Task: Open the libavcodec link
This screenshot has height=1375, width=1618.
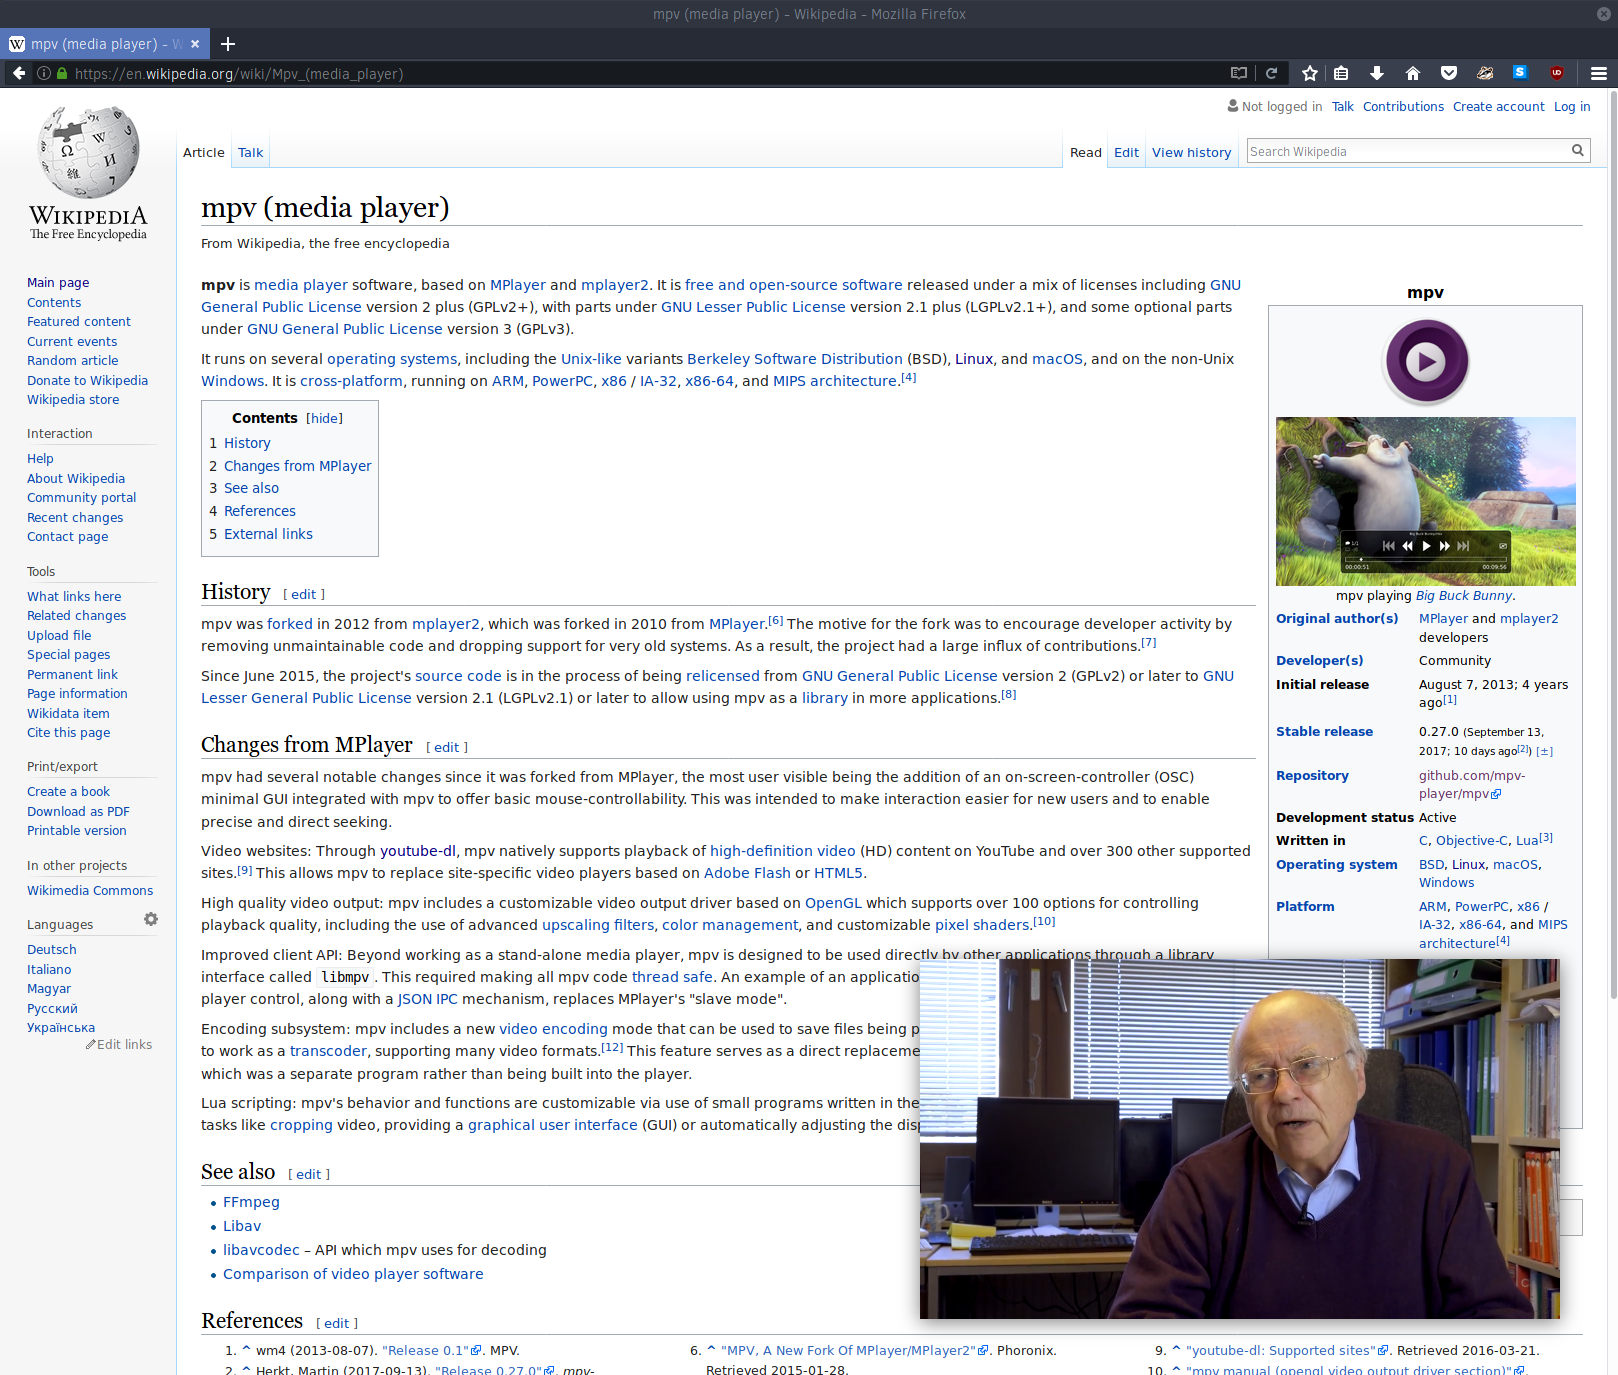Action: (x=261, y=1250)
